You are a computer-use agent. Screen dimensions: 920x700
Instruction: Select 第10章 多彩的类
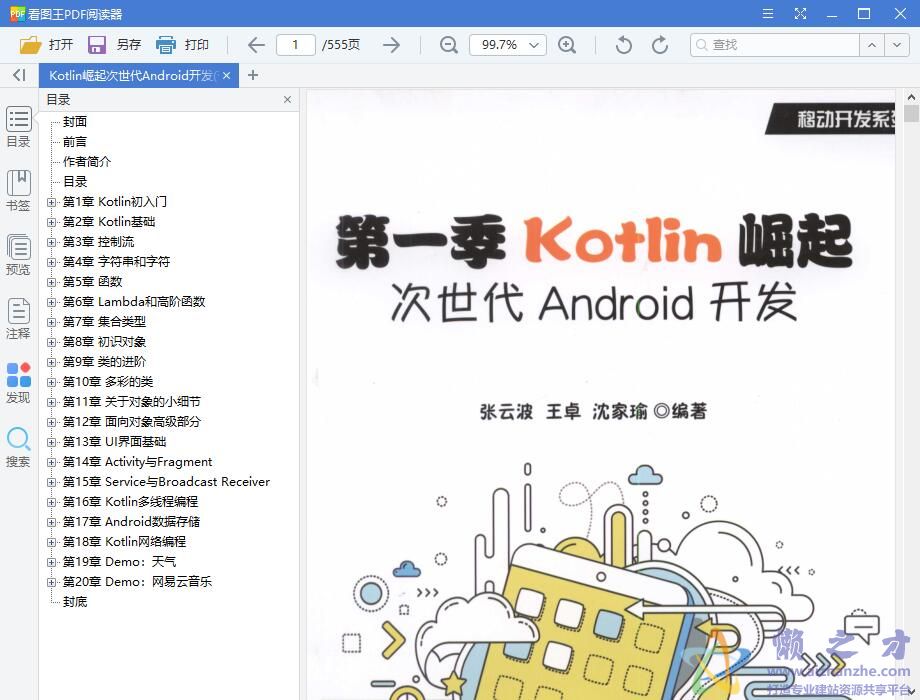pos(108,381)
